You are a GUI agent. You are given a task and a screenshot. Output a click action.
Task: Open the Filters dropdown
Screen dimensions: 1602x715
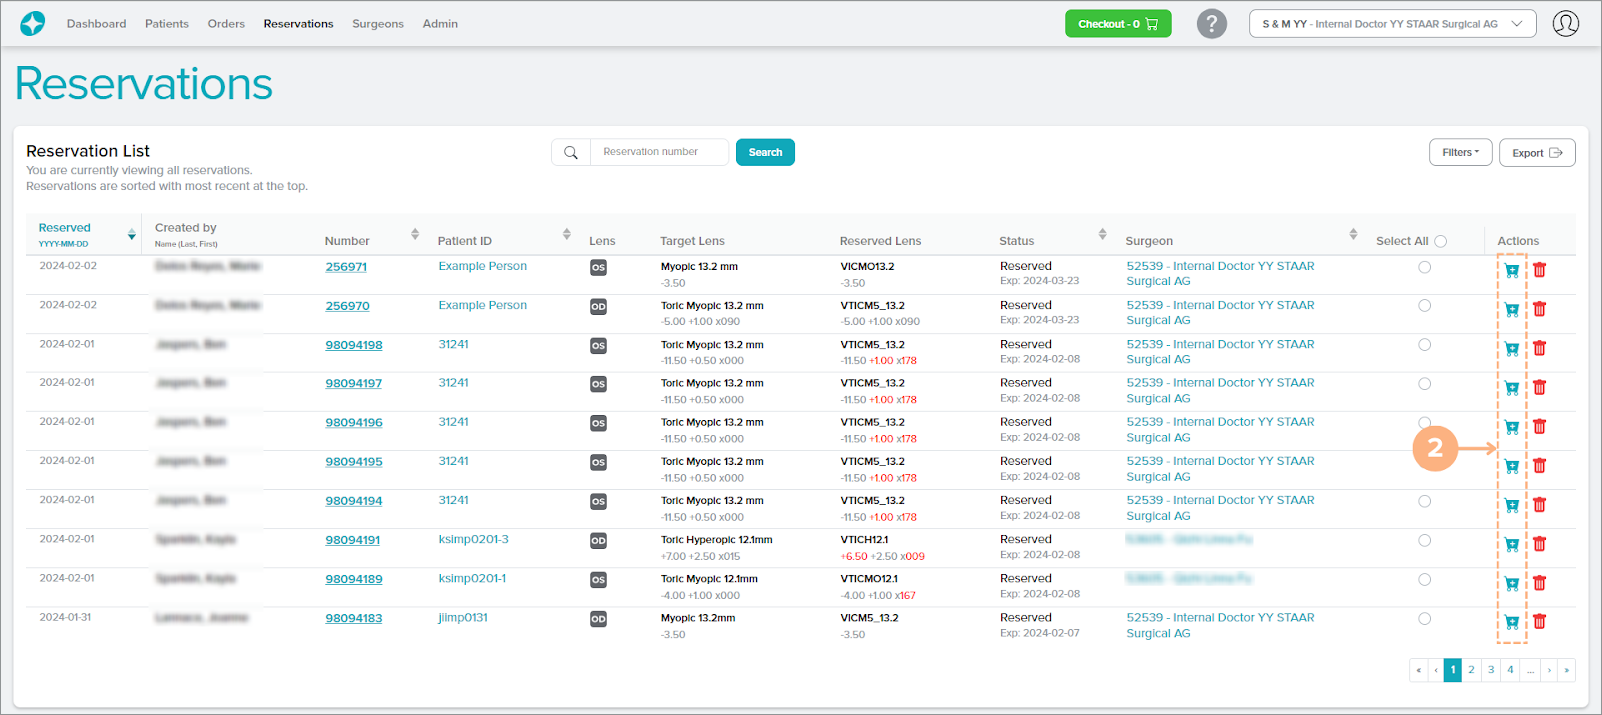1460,152
